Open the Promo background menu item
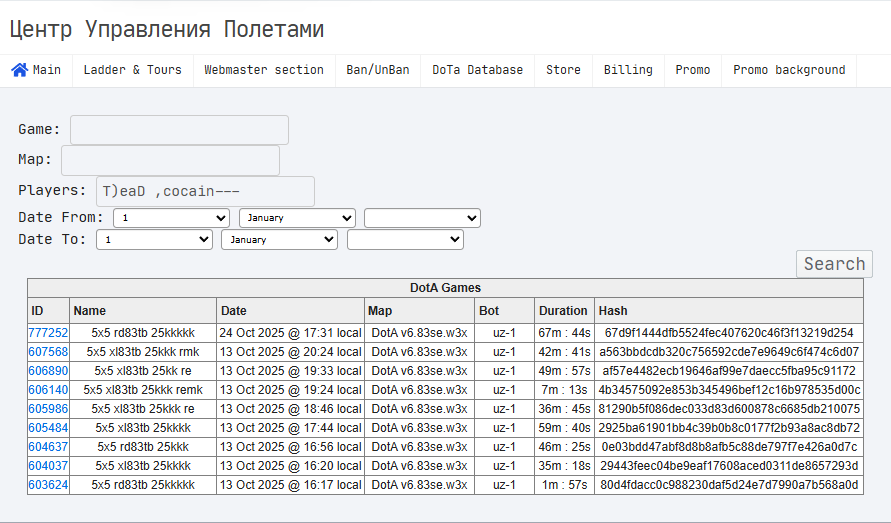Screen dimensions: 891x523 pos(789,70)
